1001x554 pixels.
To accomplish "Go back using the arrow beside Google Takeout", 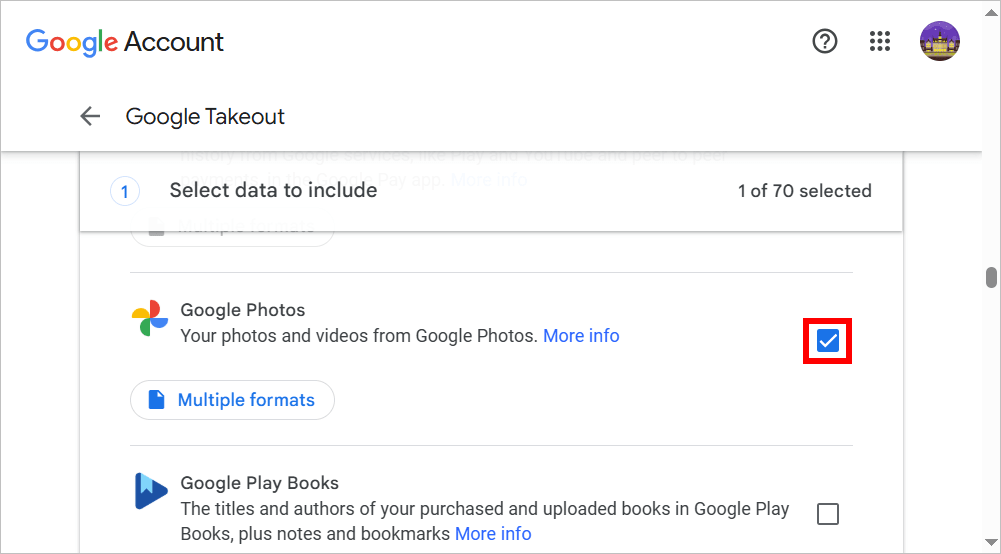I will click(x=91, y=116).
